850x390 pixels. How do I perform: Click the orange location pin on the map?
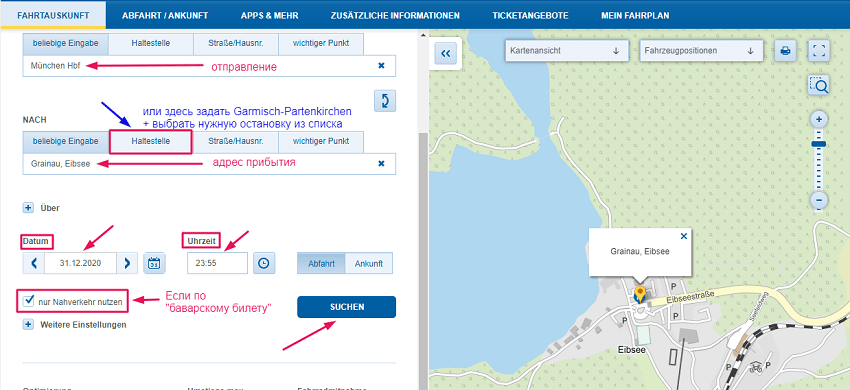pyautogui.click(x=640, y=295)
